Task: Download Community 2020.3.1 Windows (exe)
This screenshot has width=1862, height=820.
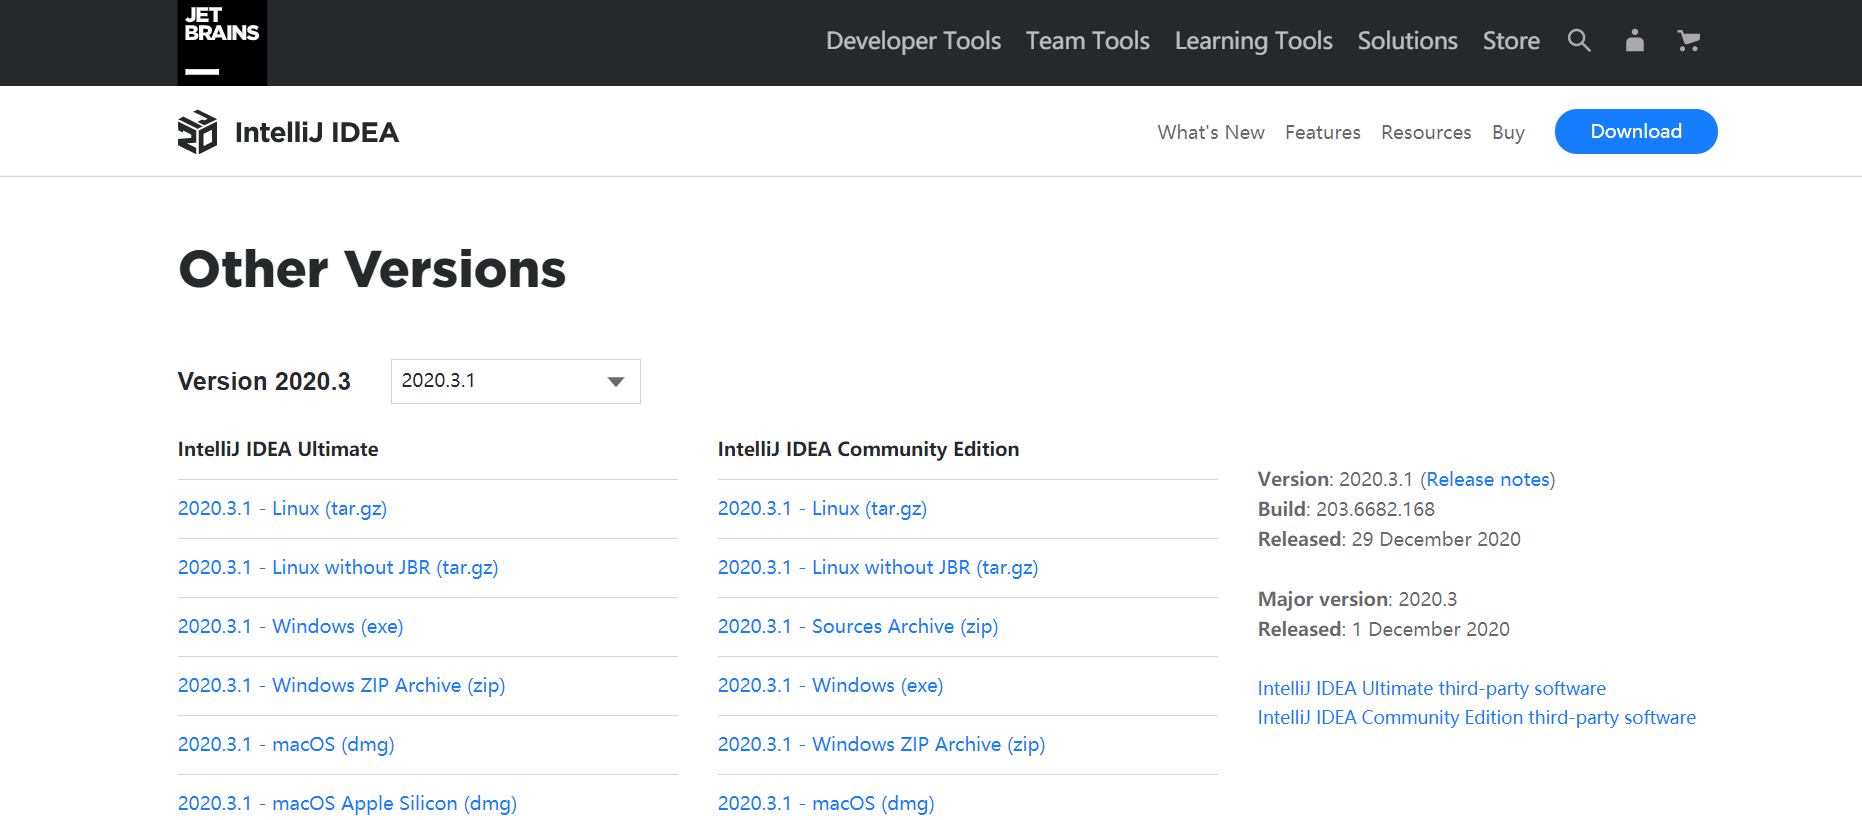Action: [831, 685]
